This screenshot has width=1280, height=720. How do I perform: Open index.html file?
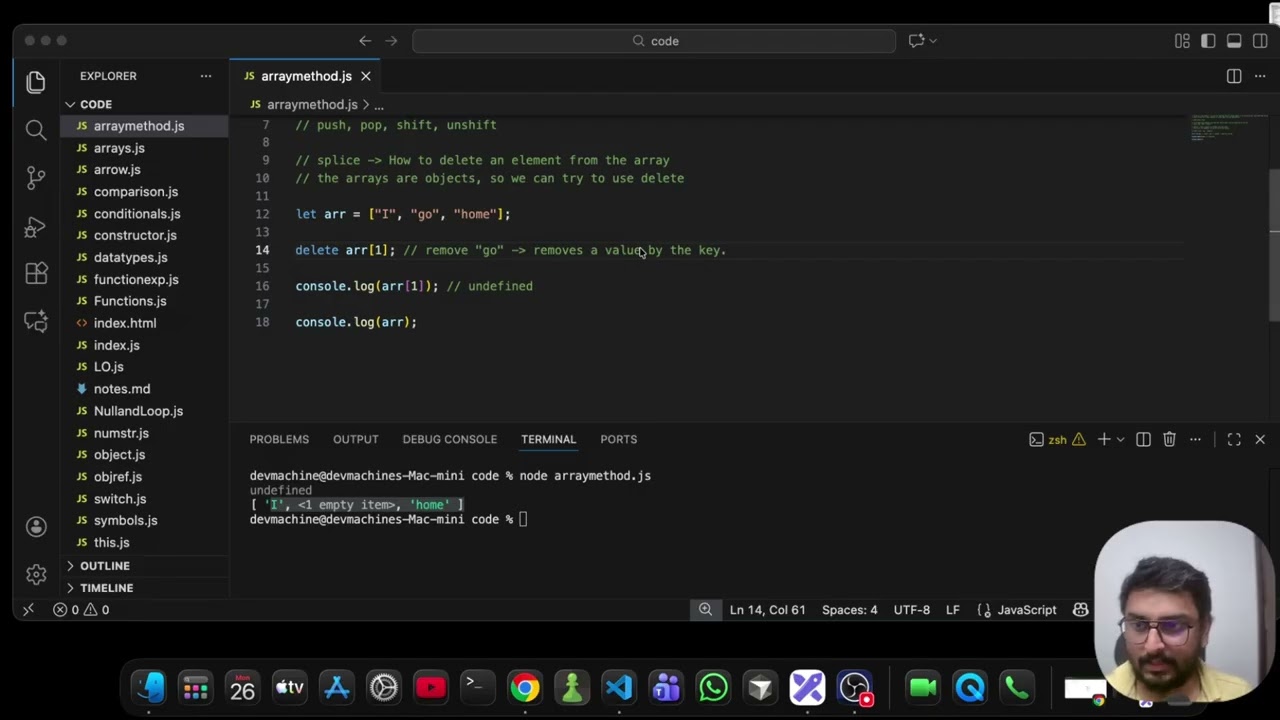[x=125, y=323]
